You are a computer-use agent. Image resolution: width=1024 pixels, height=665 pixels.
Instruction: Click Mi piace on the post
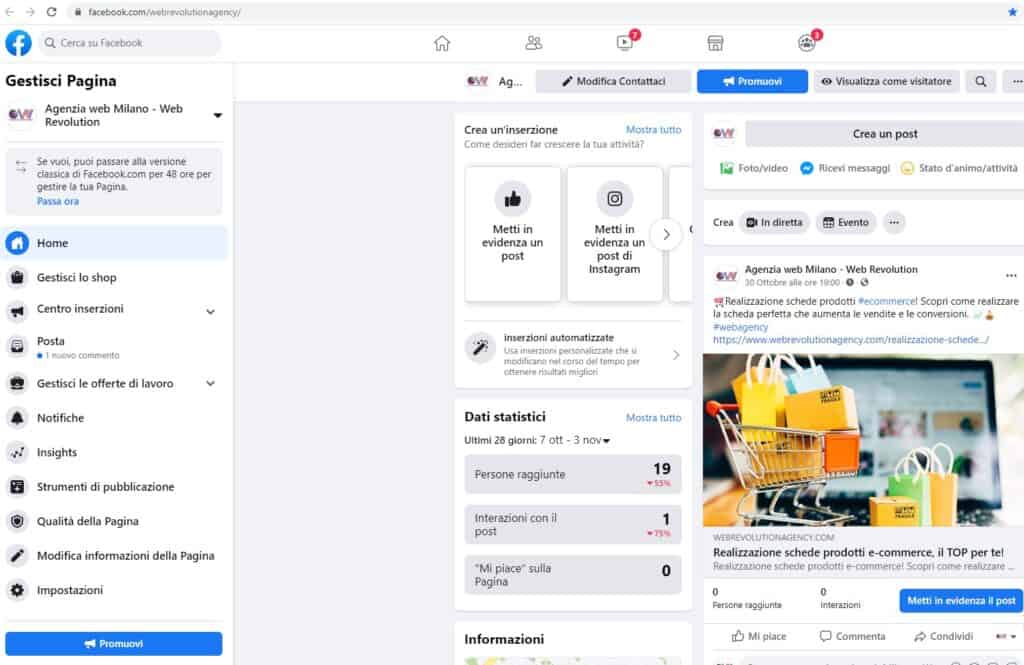click(759, 636)
